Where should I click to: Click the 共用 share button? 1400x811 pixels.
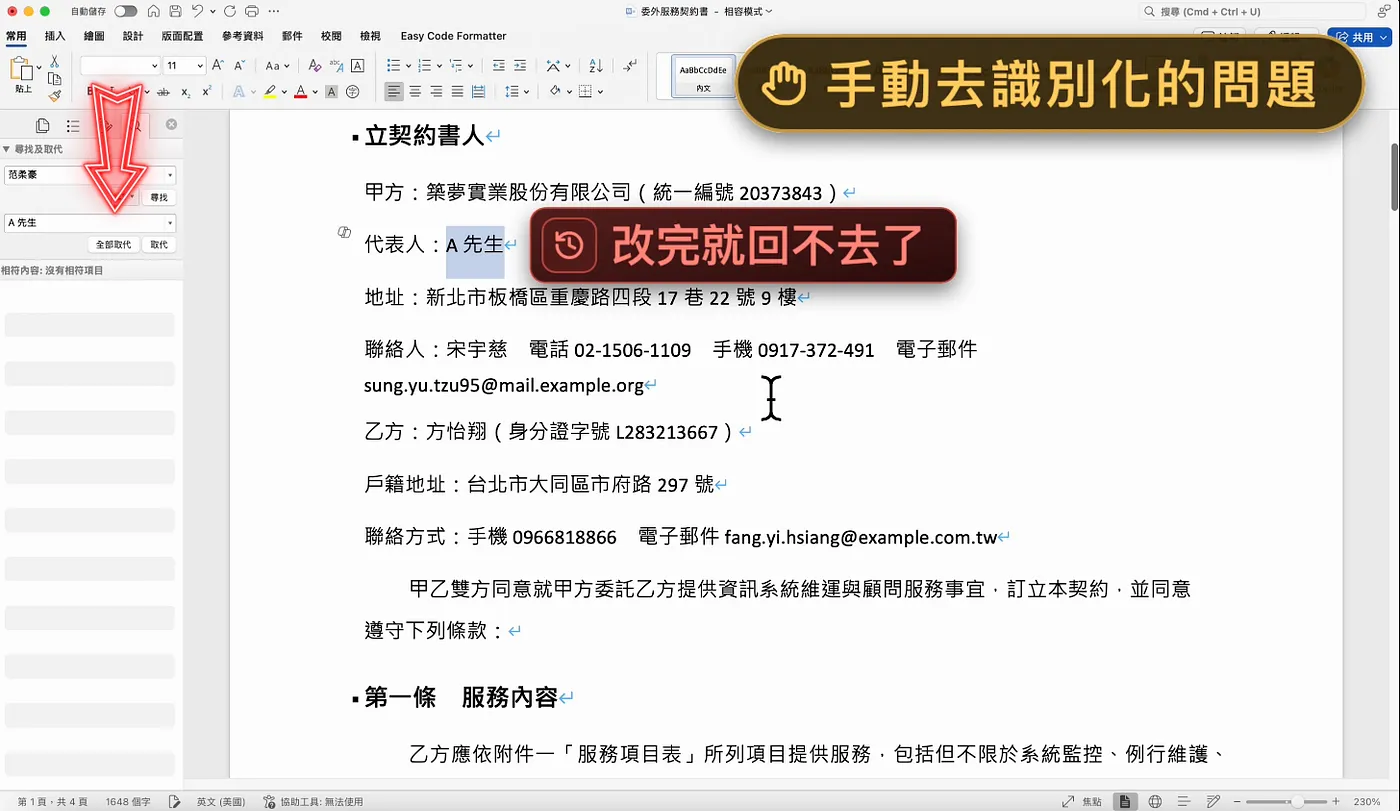1358,37
